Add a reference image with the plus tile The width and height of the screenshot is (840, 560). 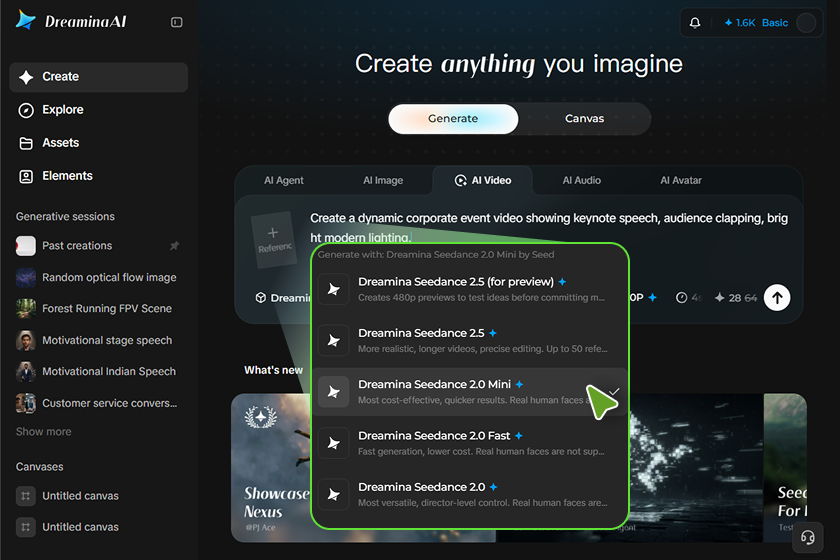coord(274,240)
